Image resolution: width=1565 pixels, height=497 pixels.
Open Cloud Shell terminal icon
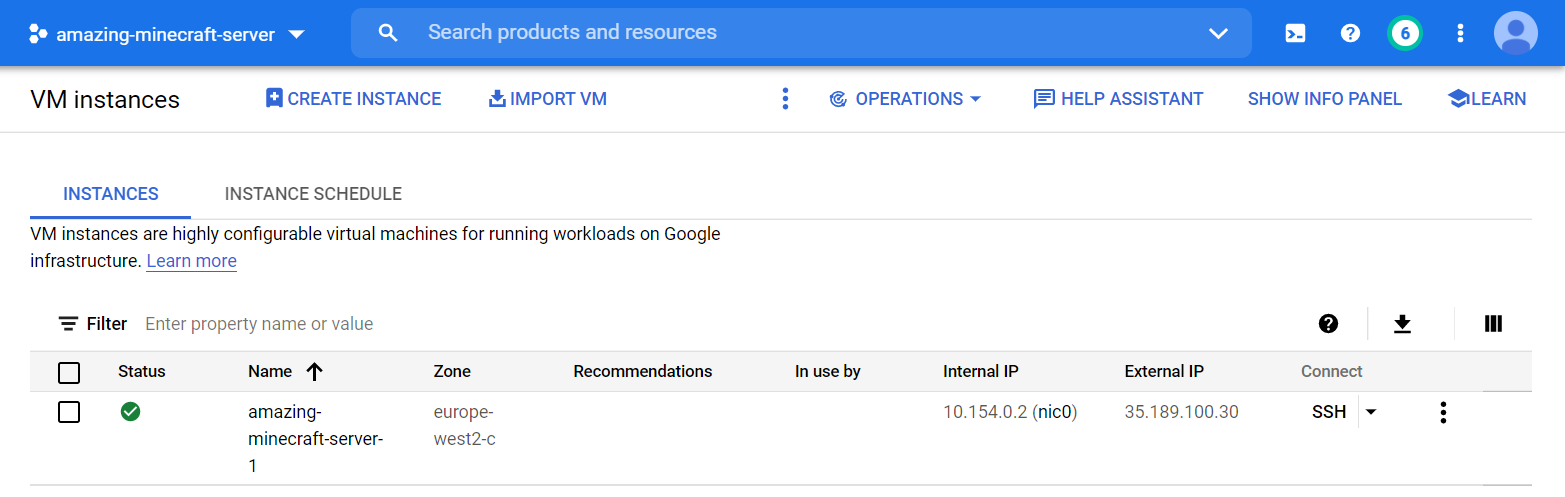point(1295,33)
